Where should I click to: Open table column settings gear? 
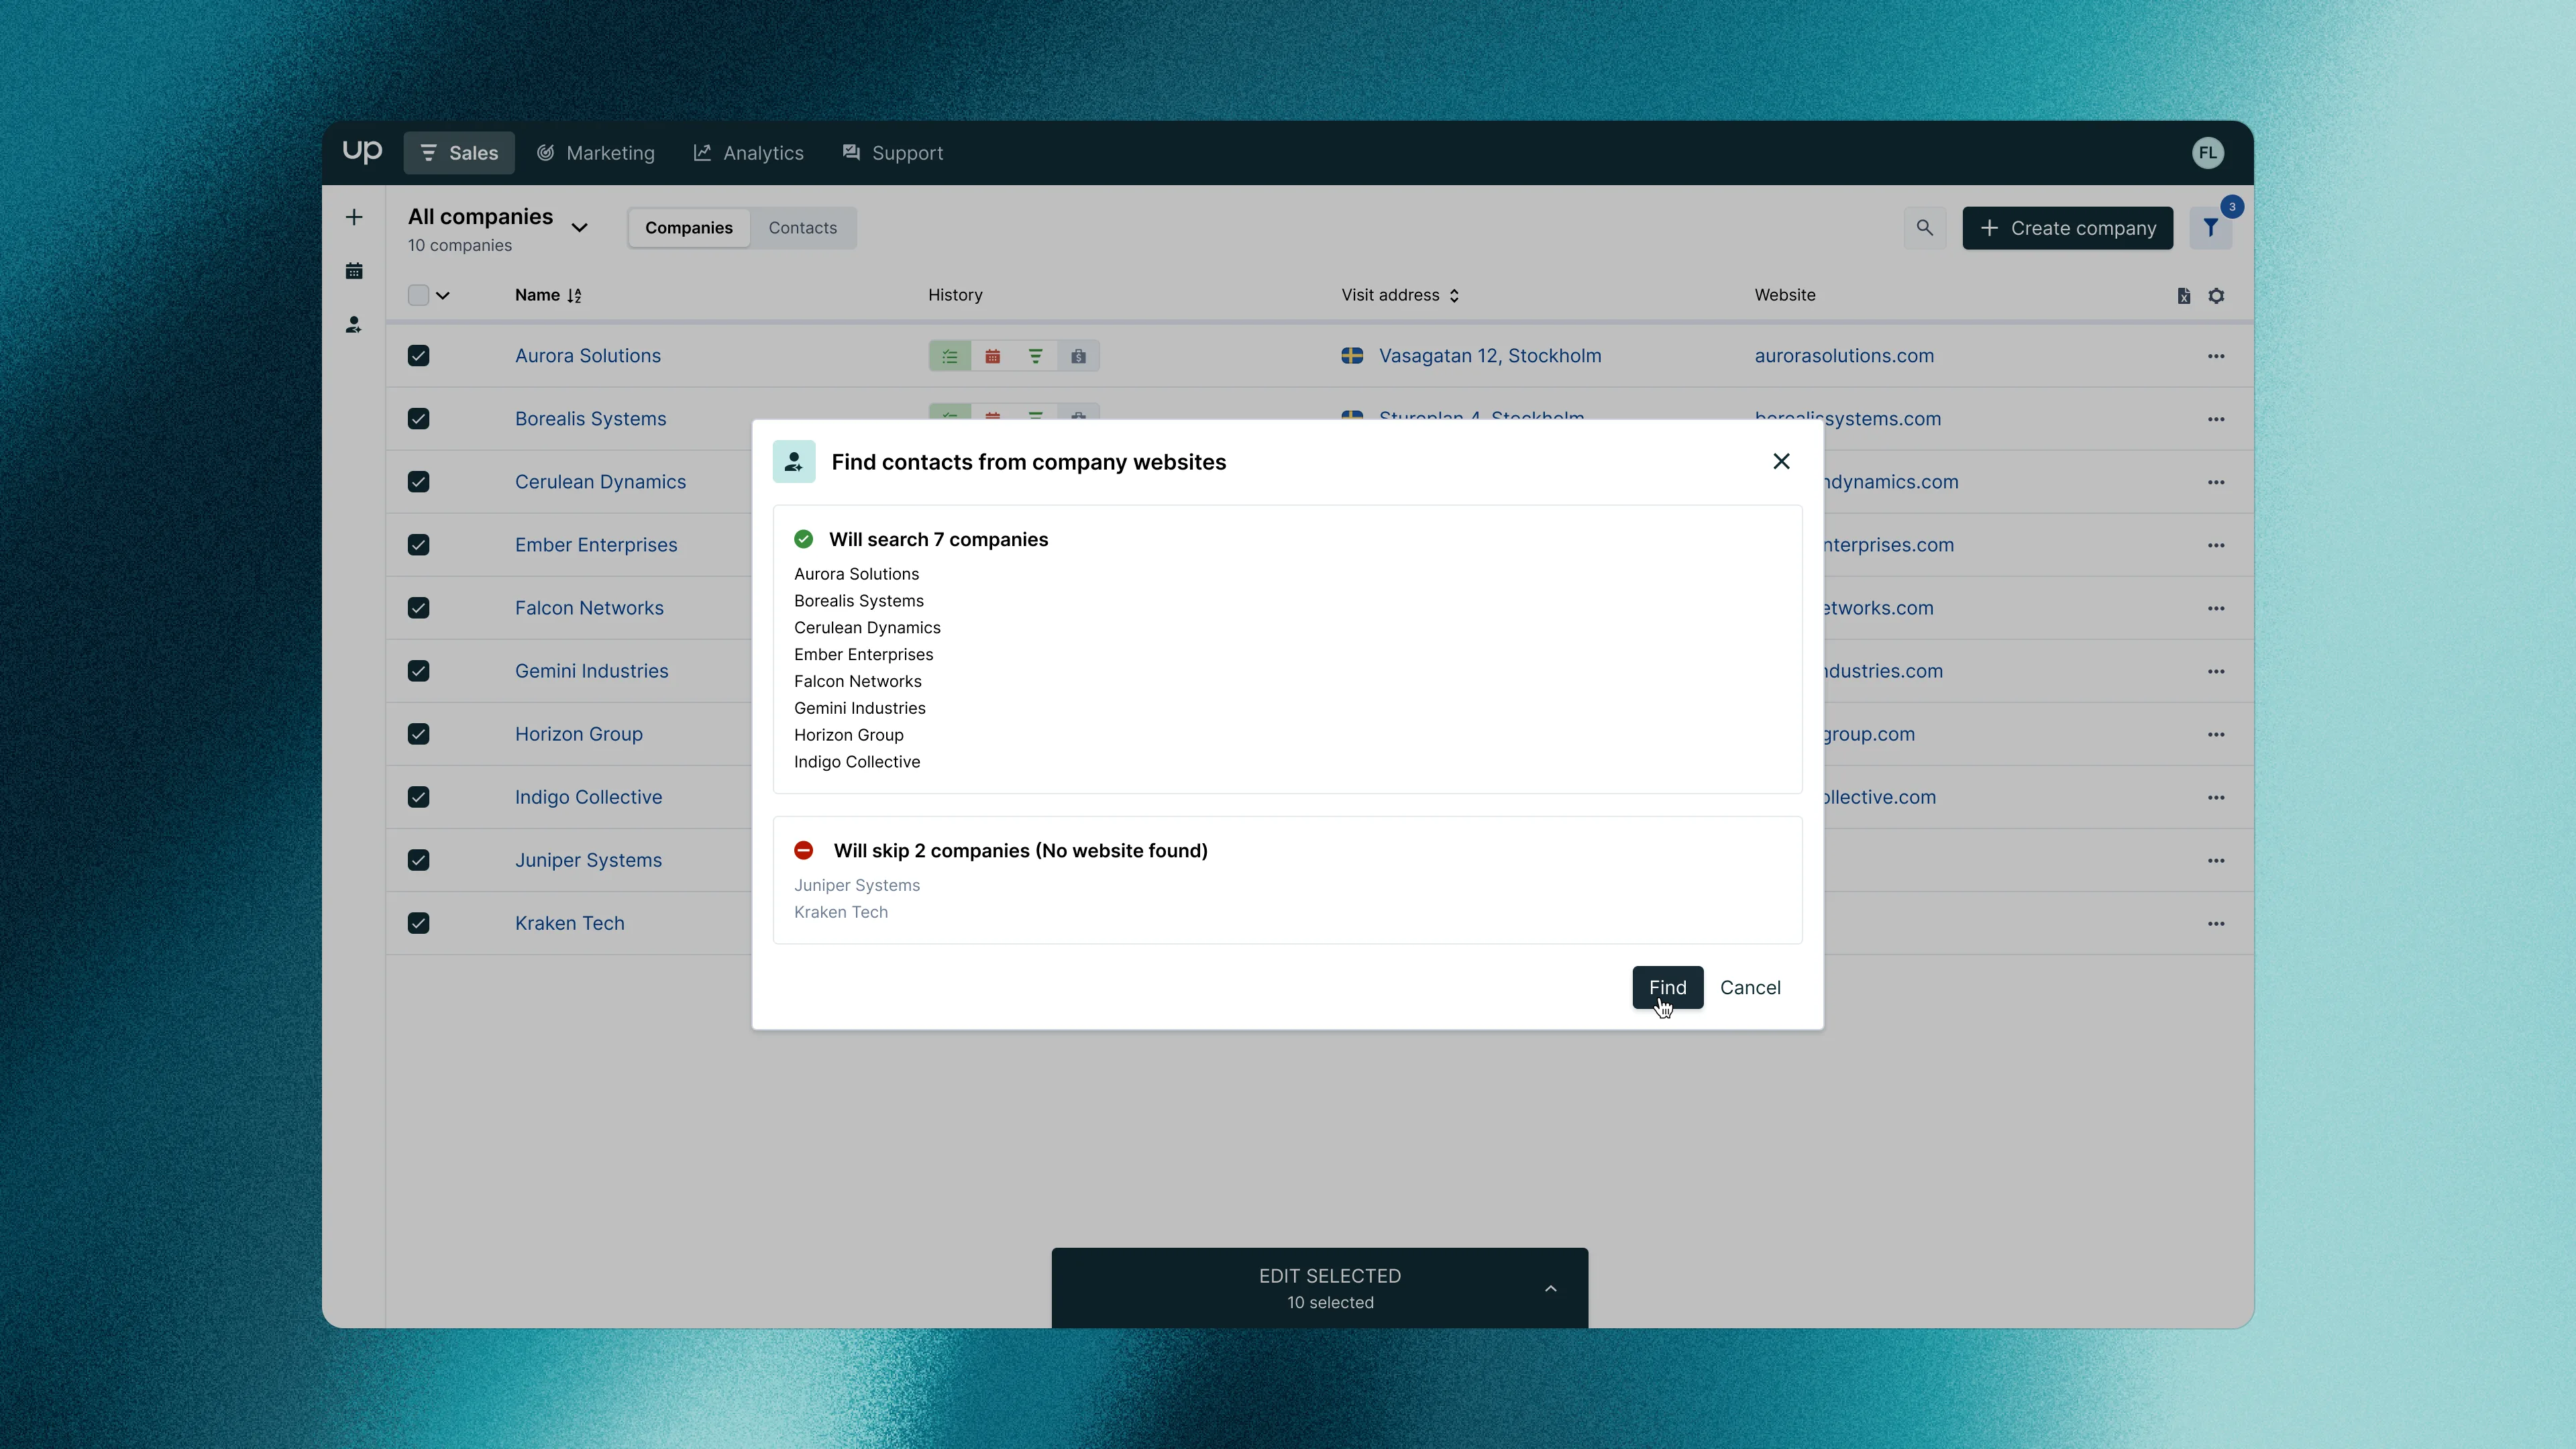tap(2216, 296)
